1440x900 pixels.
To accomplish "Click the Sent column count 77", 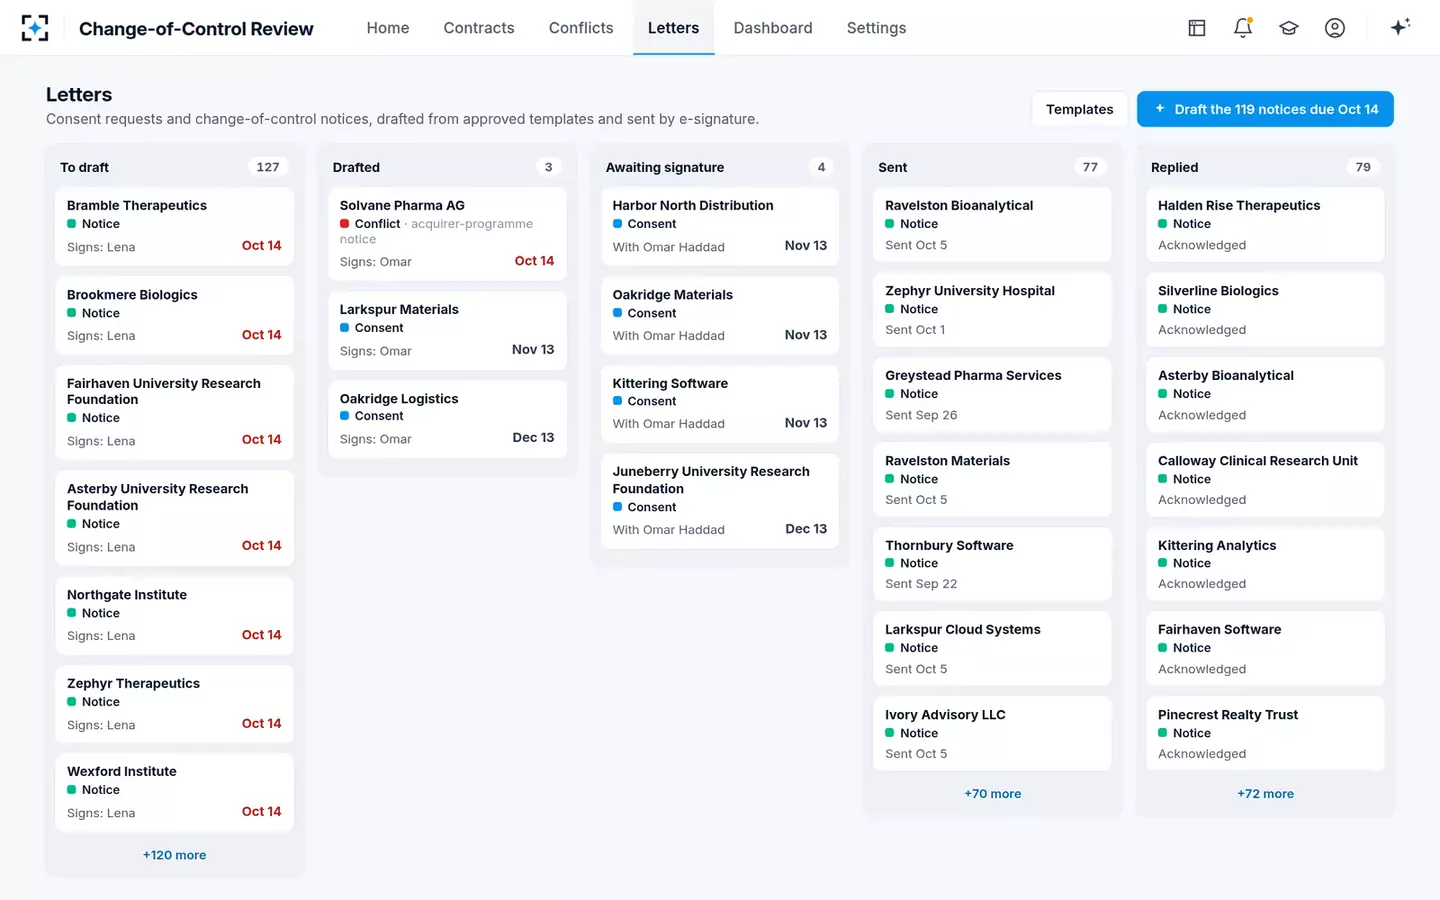I will coord(1090,167).
